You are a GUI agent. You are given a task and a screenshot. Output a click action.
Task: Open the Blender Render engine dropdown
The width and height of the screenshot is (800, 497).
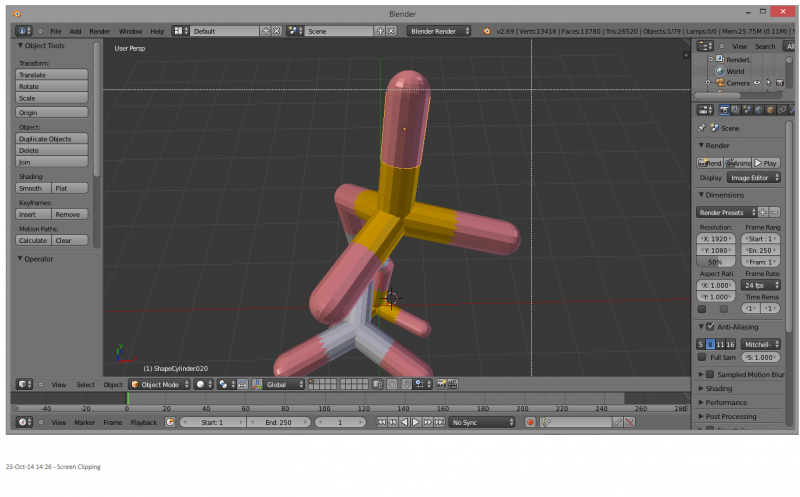pos(439,31)
